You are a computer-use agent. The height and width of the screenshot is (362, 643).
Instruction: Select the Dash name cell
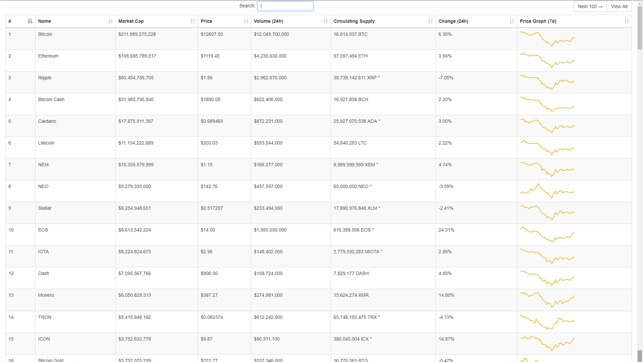75,278
